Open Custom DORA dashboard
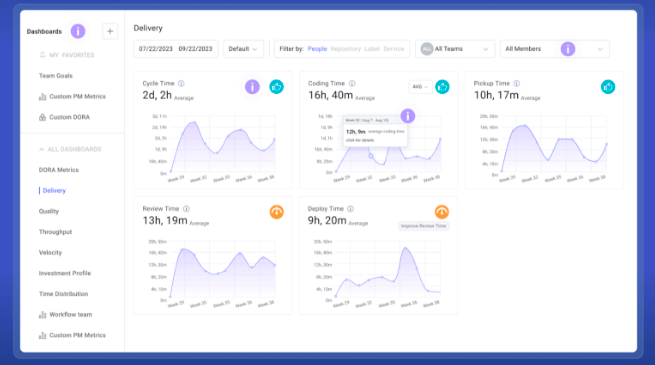Screen dimensions: 655x365 (x=69, y=117)
